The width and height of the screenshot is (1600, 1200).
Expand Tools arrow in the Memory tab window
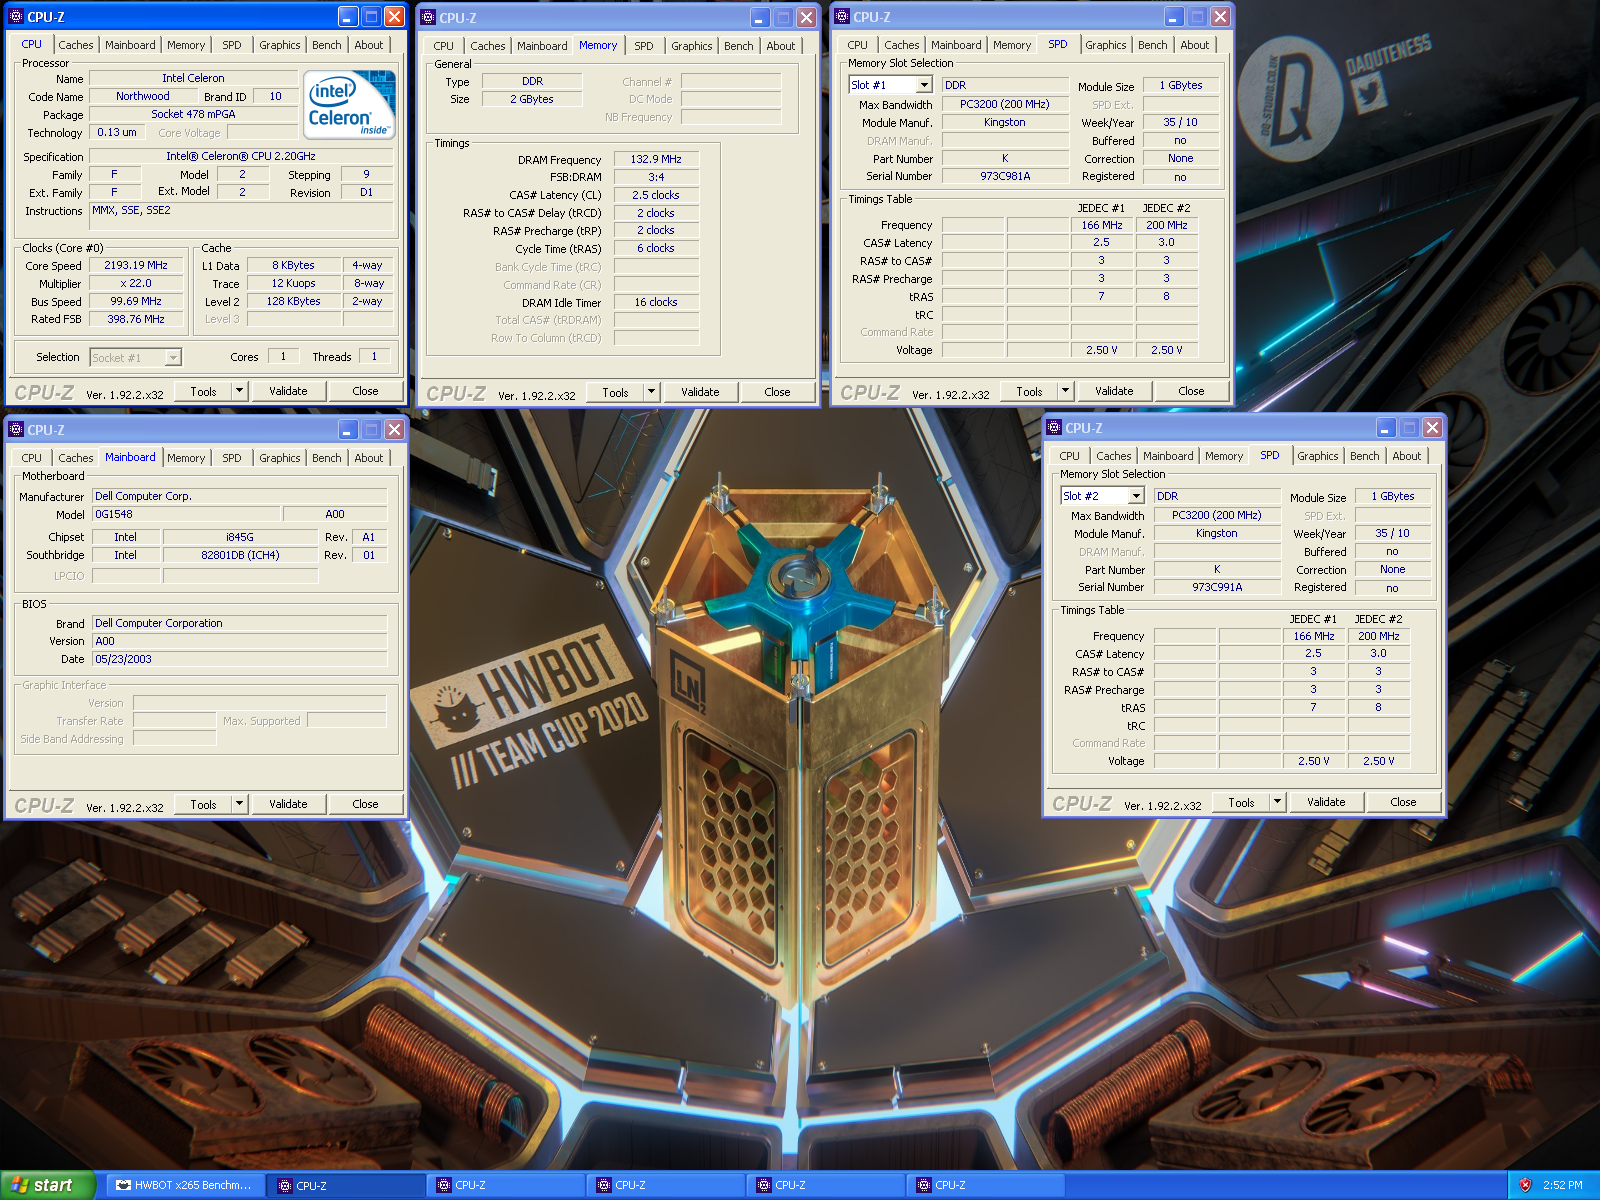652,392
